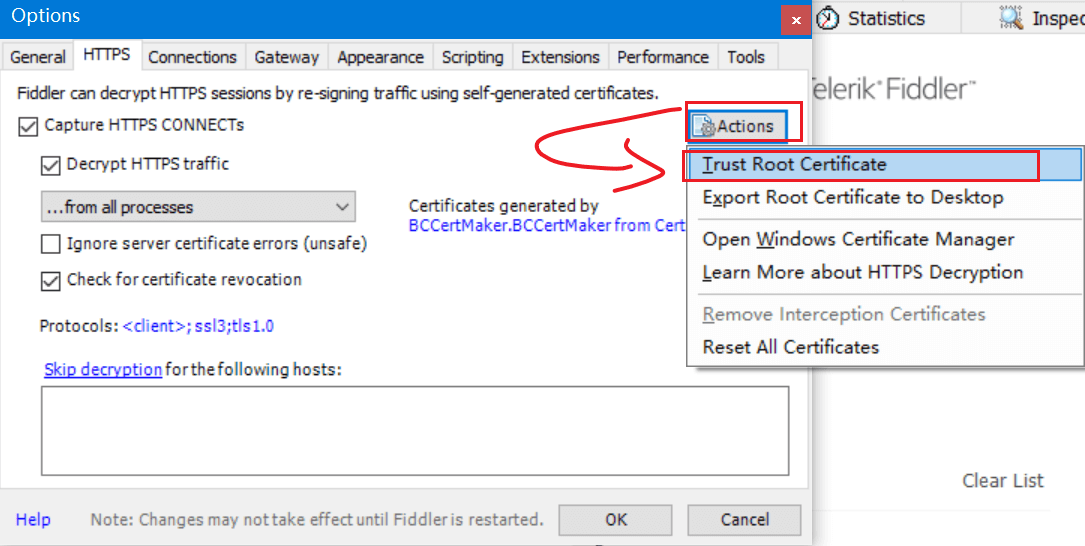Select Export Root Certificate to Desktop

pyautogui.click(x=884, y=198)
